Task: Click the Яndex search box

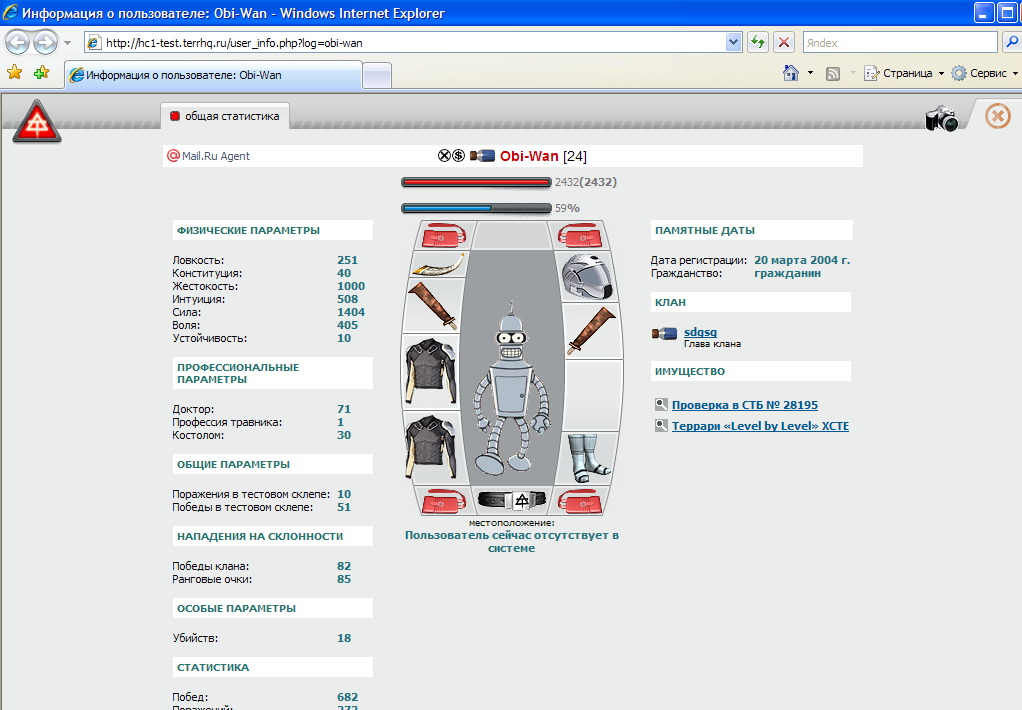Action: coord(900,42)
